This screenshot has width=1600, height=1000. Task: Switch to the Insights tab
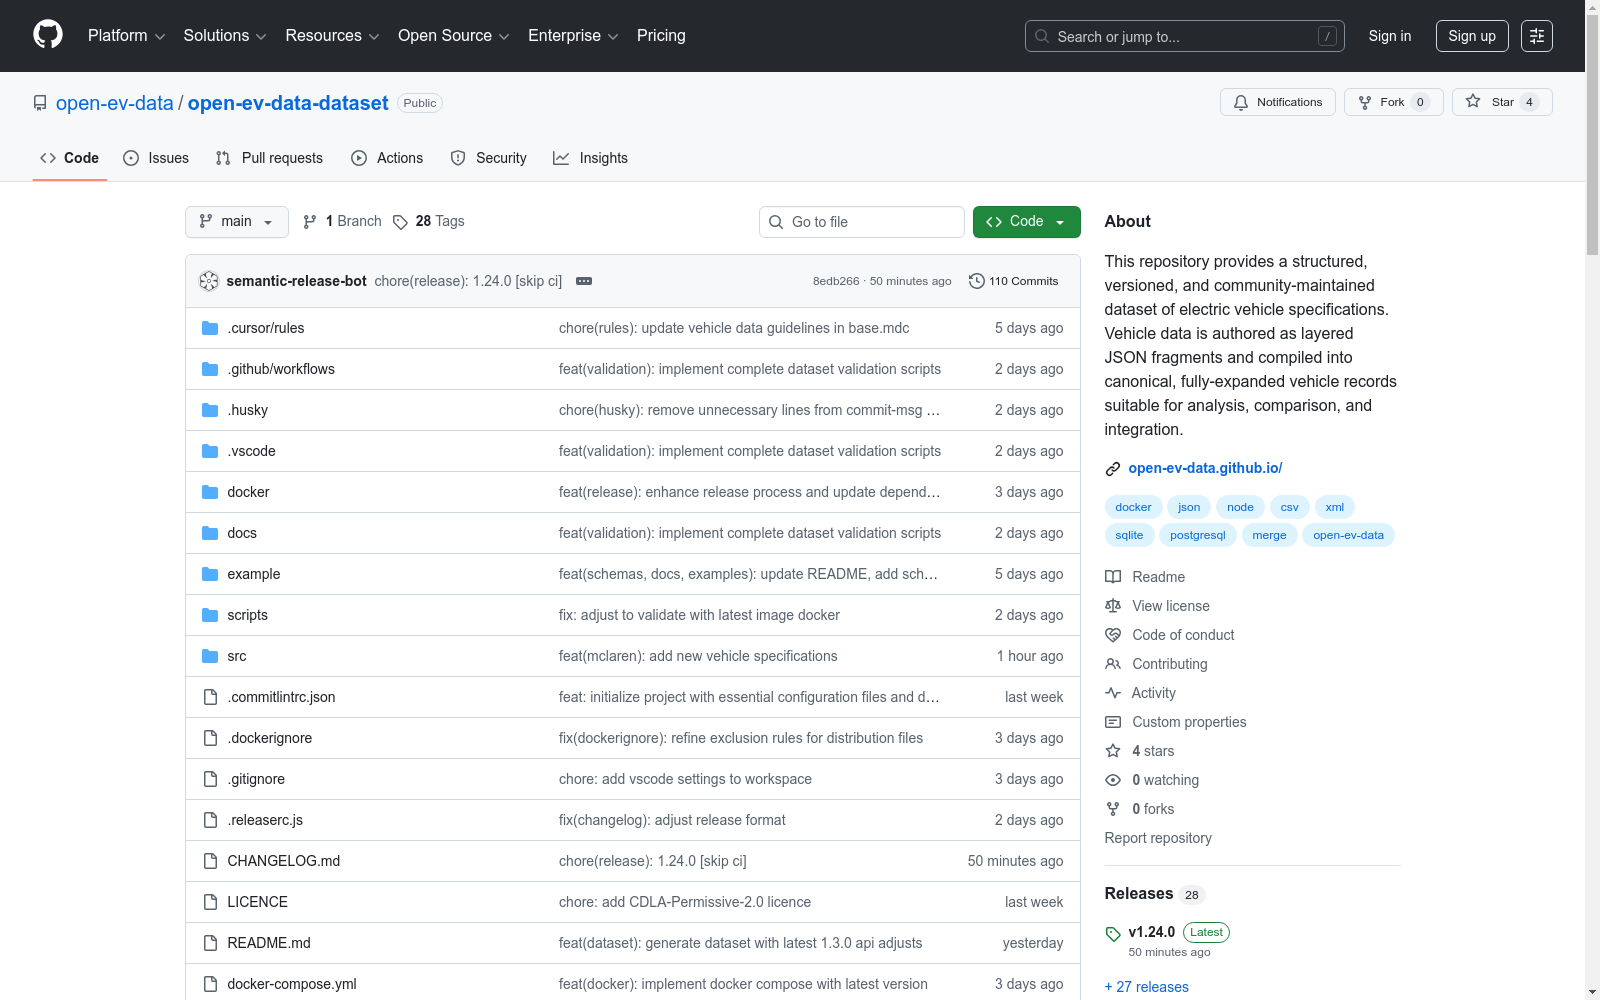click(591, 158)
